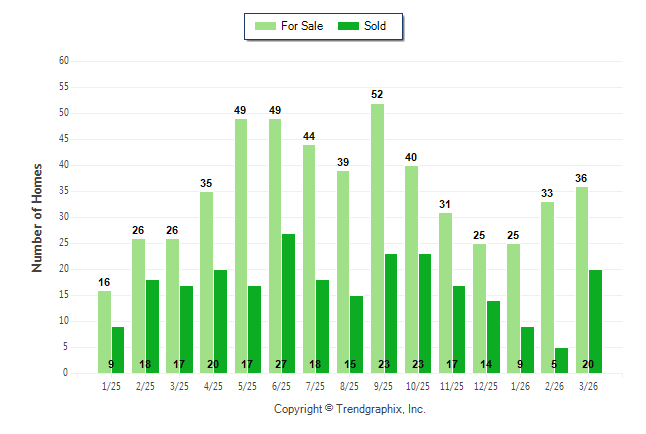Image resolution: width=646 pixels, height=434 pixels.
Task: Click the 9/25 For Sale bar
Action: coord(377,238)
